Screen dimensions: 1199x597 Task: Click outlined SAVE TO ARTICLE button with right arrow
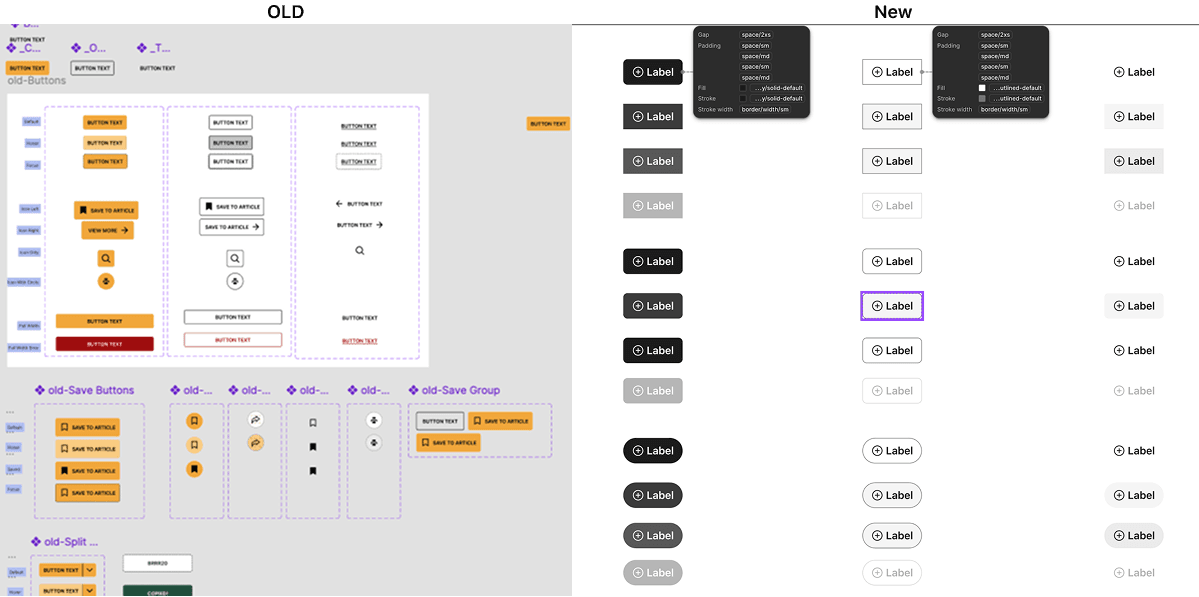point(232,227)
